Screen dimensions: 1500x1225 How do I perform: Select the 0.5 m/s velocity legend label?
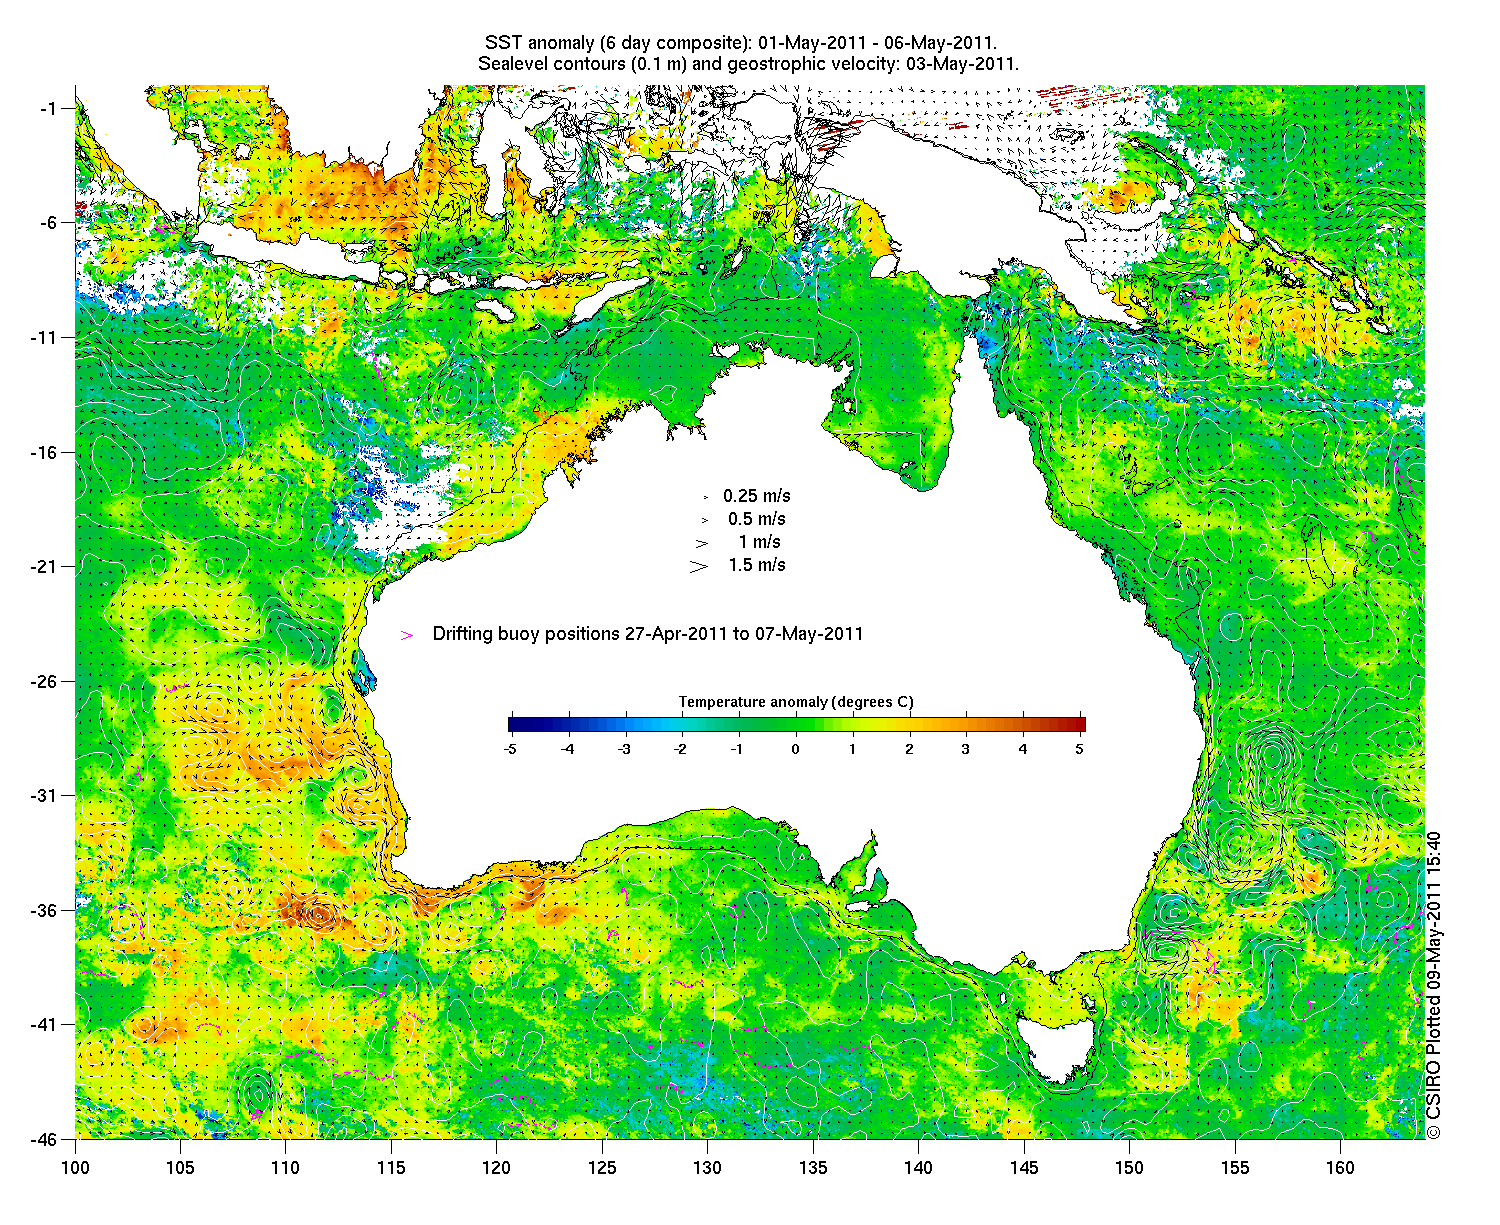coord(757,519)
